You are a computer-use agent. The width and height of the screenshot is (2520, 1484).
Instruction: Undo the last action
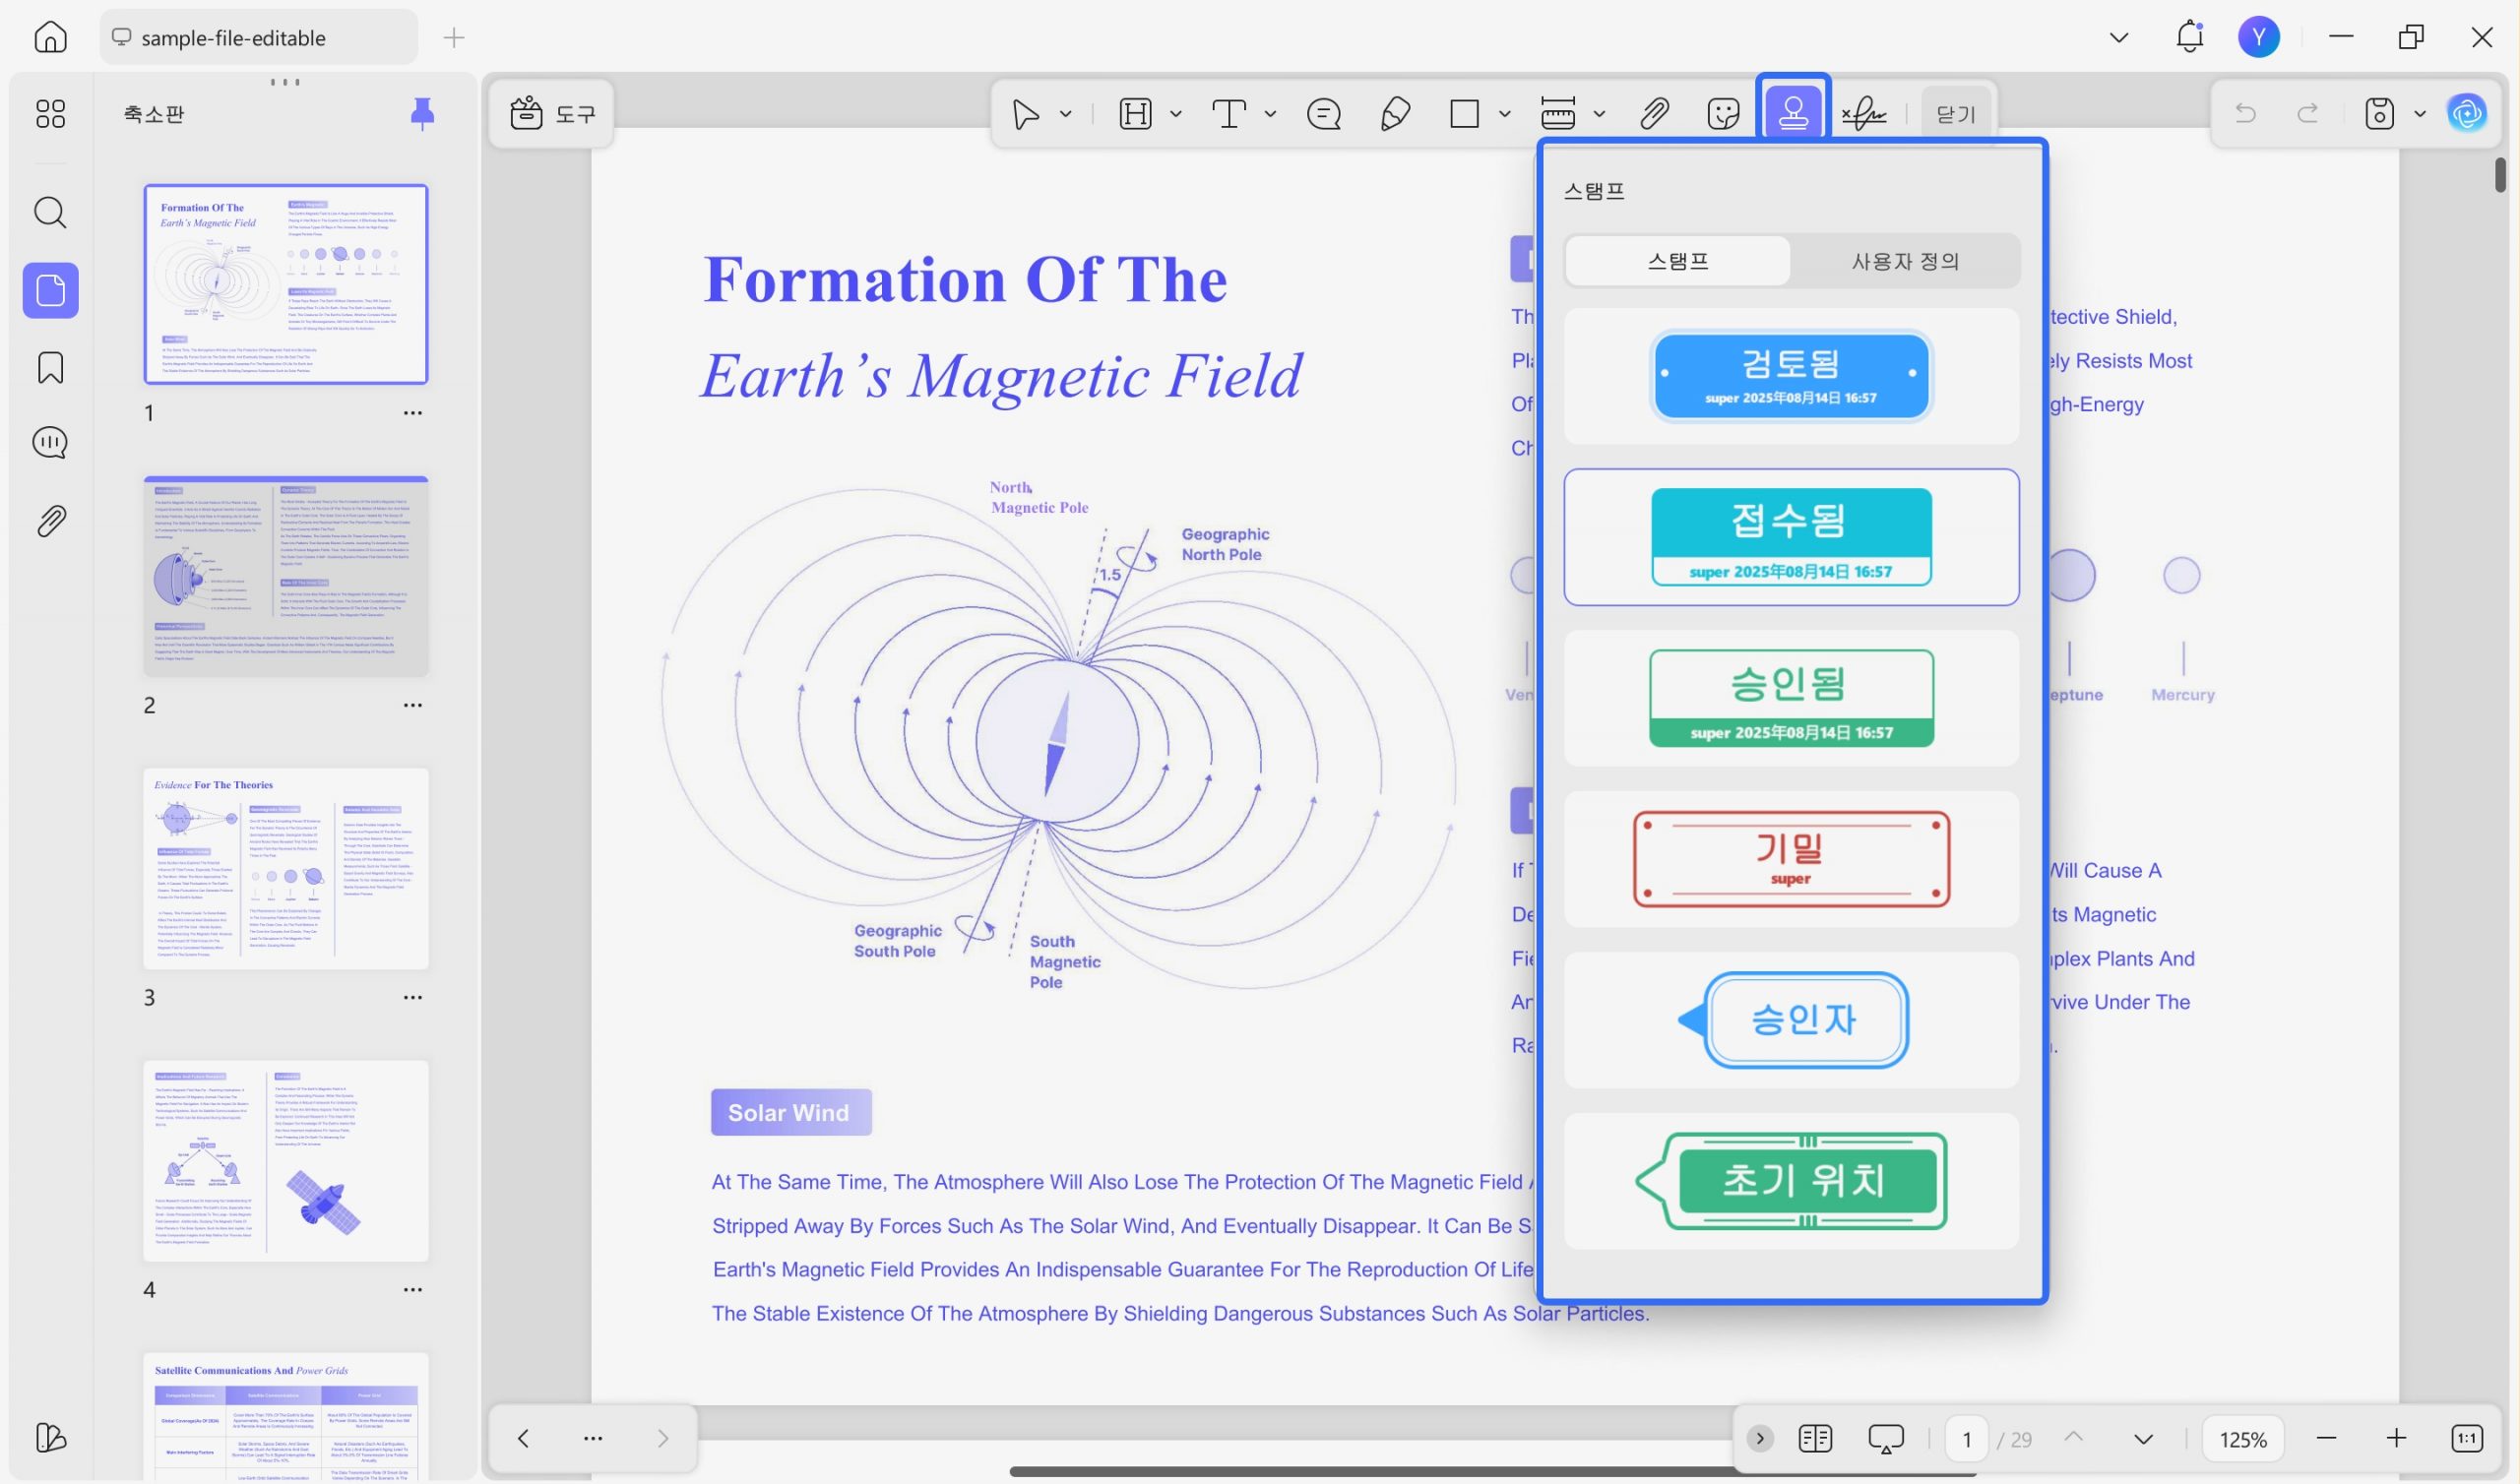2245,114
